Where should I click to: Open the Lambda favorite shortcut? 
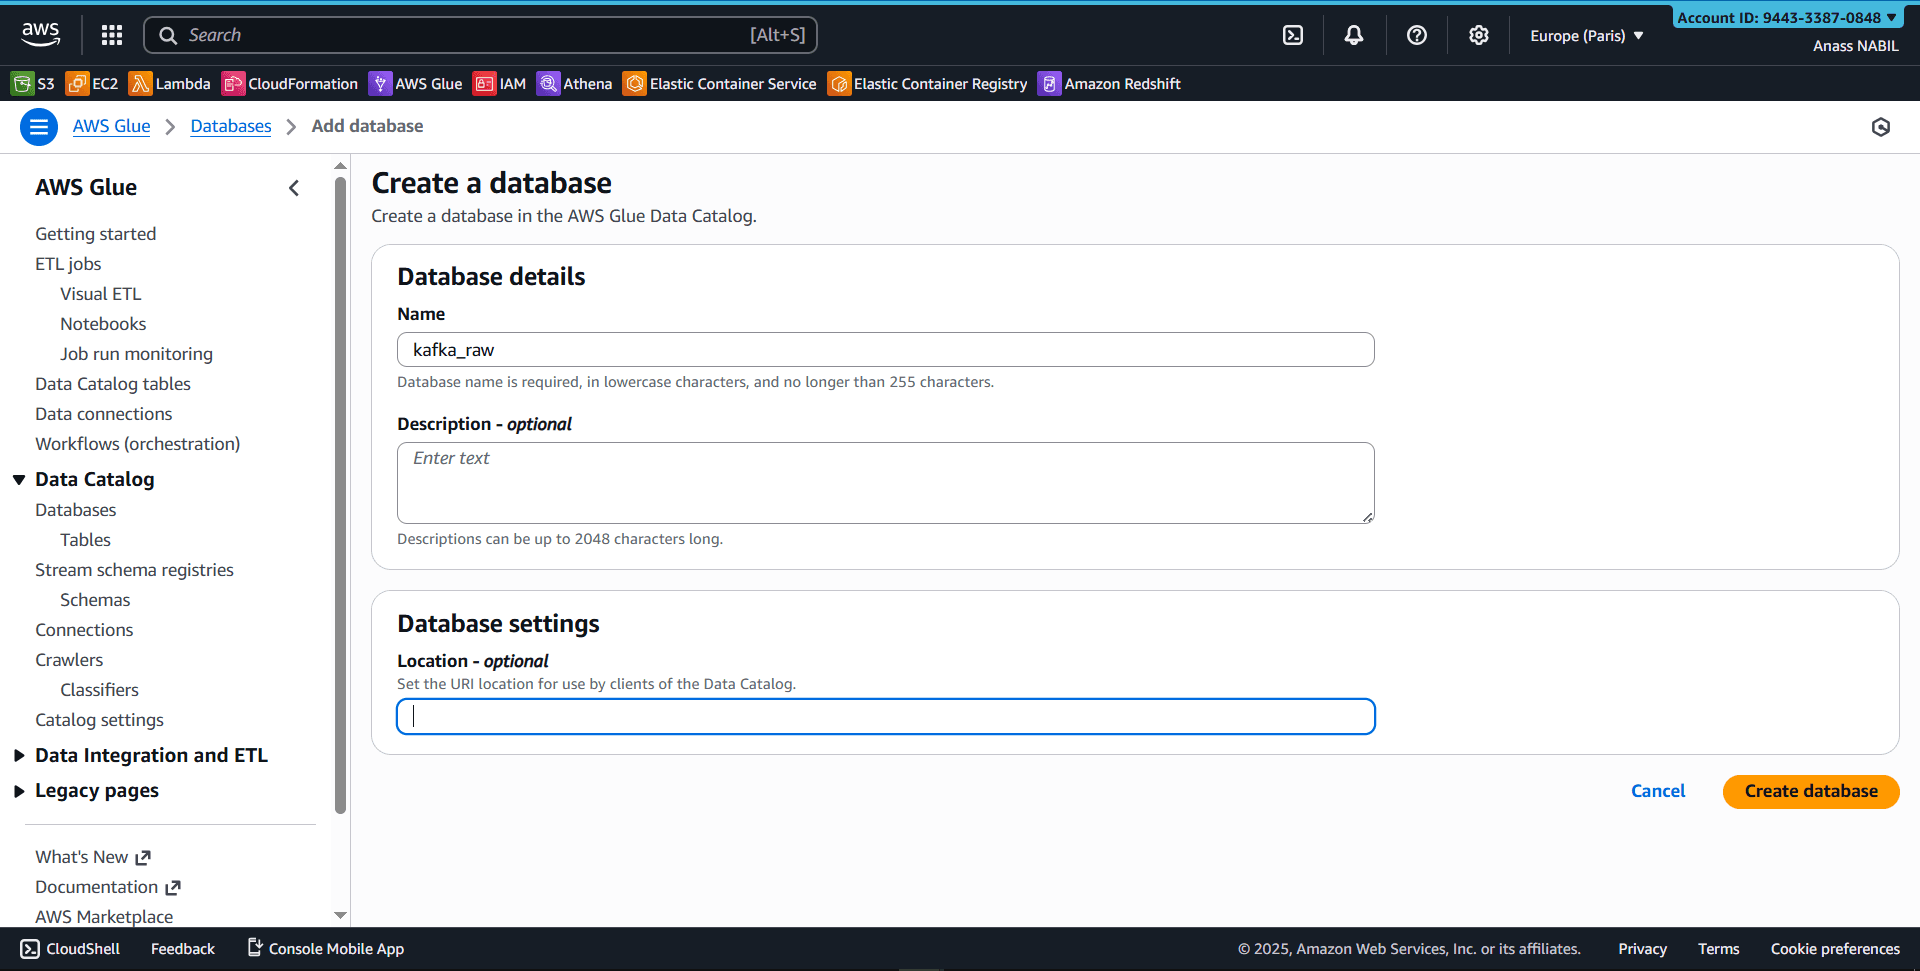pyautogui.click(x=168, y=84)
